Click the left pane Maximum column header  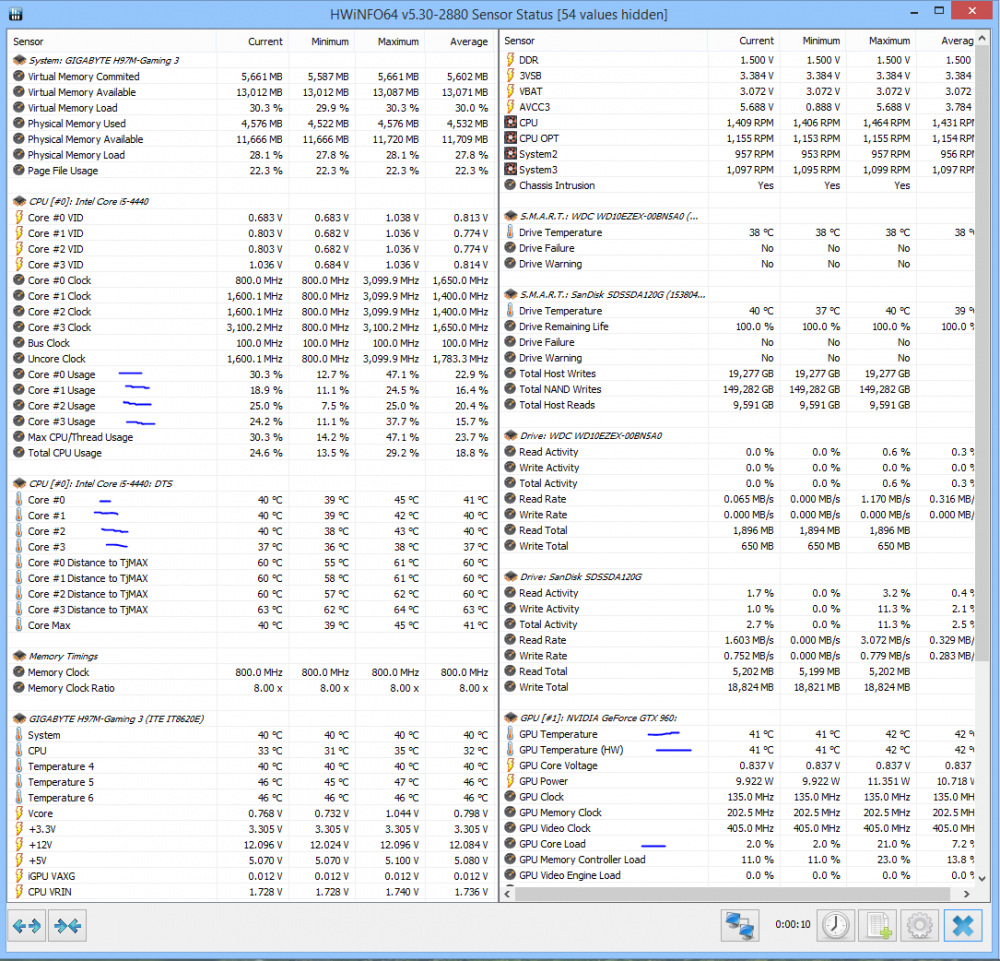tap(398, 41)
